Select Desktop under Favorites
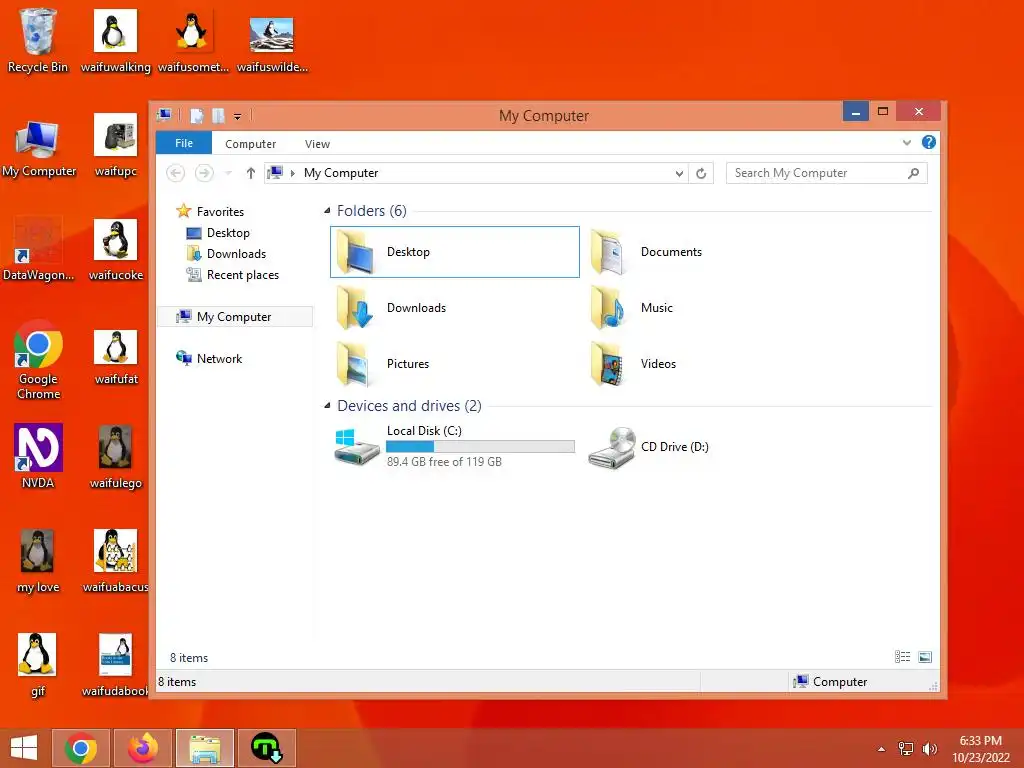The width and height of the screenshot is (1024, 768). coord(217,233)
